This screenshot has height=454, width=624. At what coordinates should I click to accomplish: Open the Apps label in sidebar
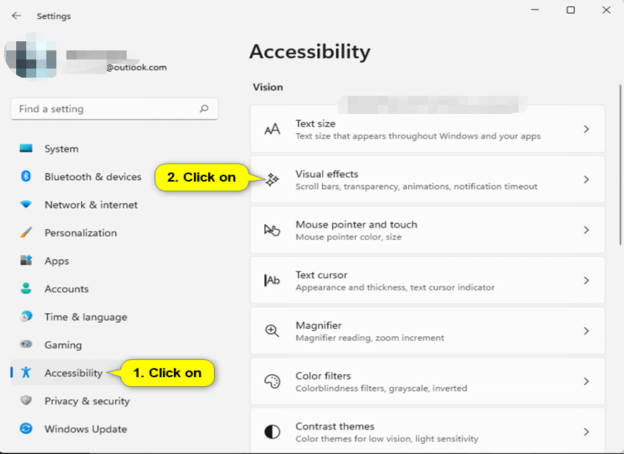coord(57,261)
